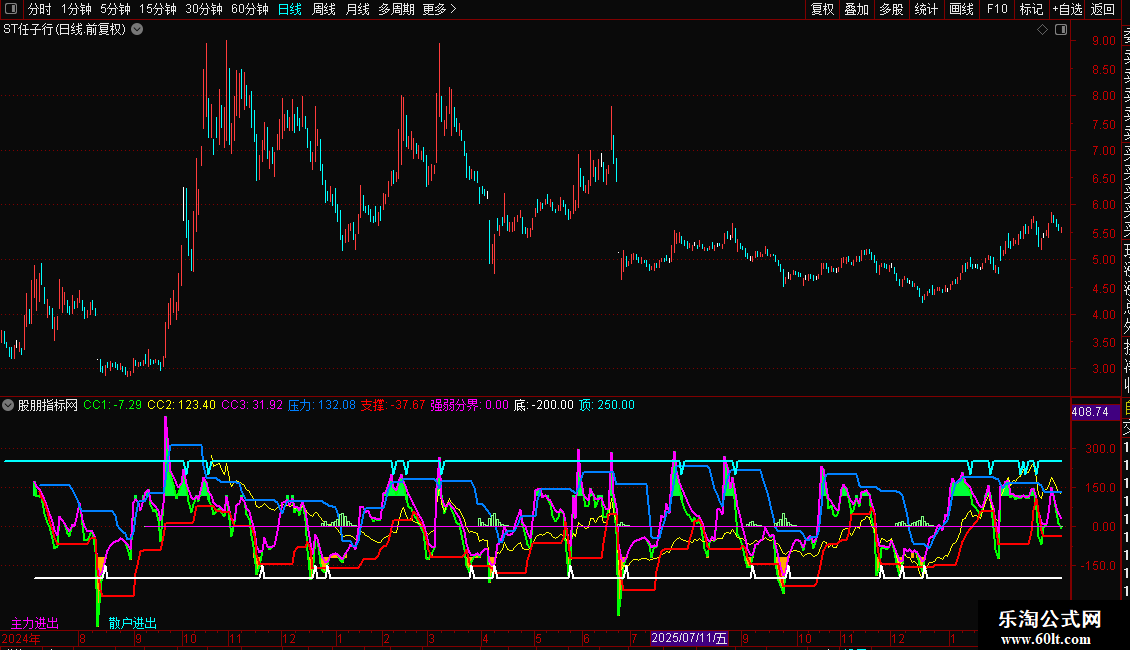Open the 股朋指标网 indicator dropdown arrow

point(8,405)
